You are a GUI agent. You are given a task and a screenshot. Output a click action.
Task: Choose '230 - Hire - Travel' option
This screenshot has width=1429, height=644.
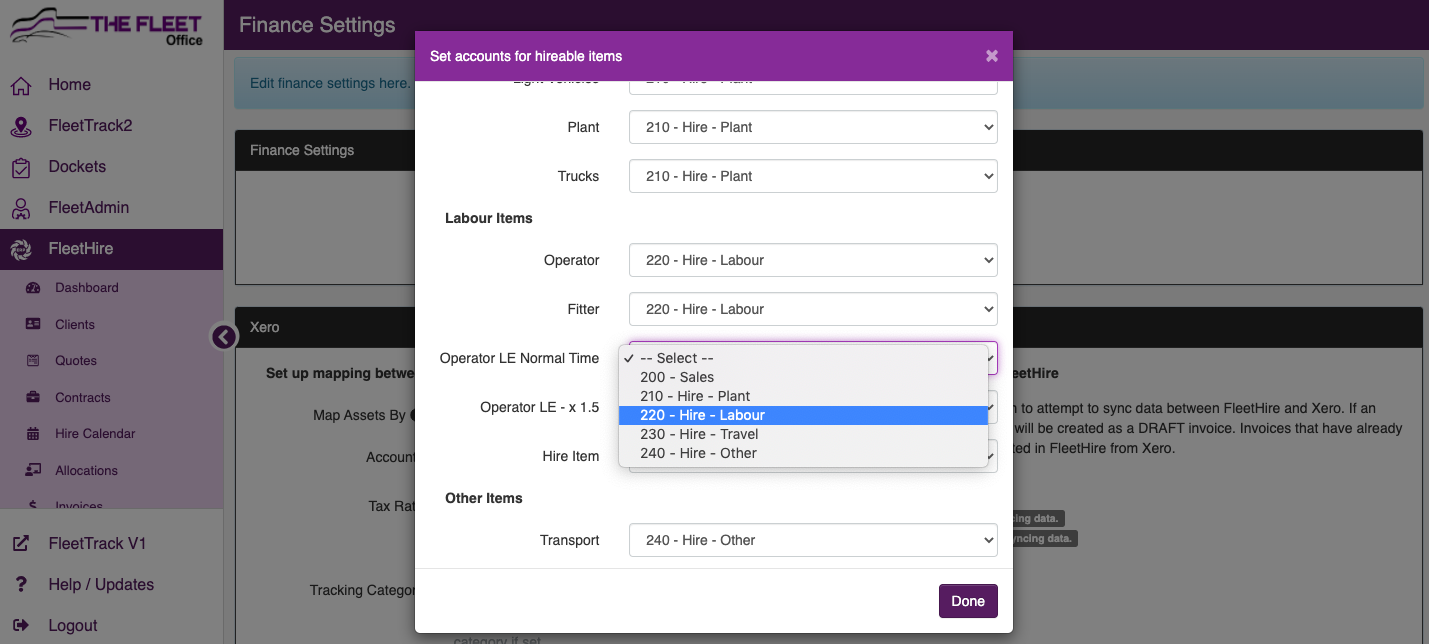[x=803, y=434]
